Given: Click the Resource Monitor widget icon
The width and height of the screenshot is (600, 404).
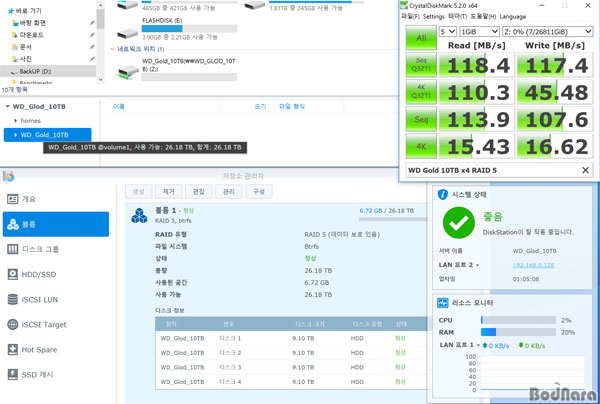Looking at the screenshot, I should click(443, 303).
